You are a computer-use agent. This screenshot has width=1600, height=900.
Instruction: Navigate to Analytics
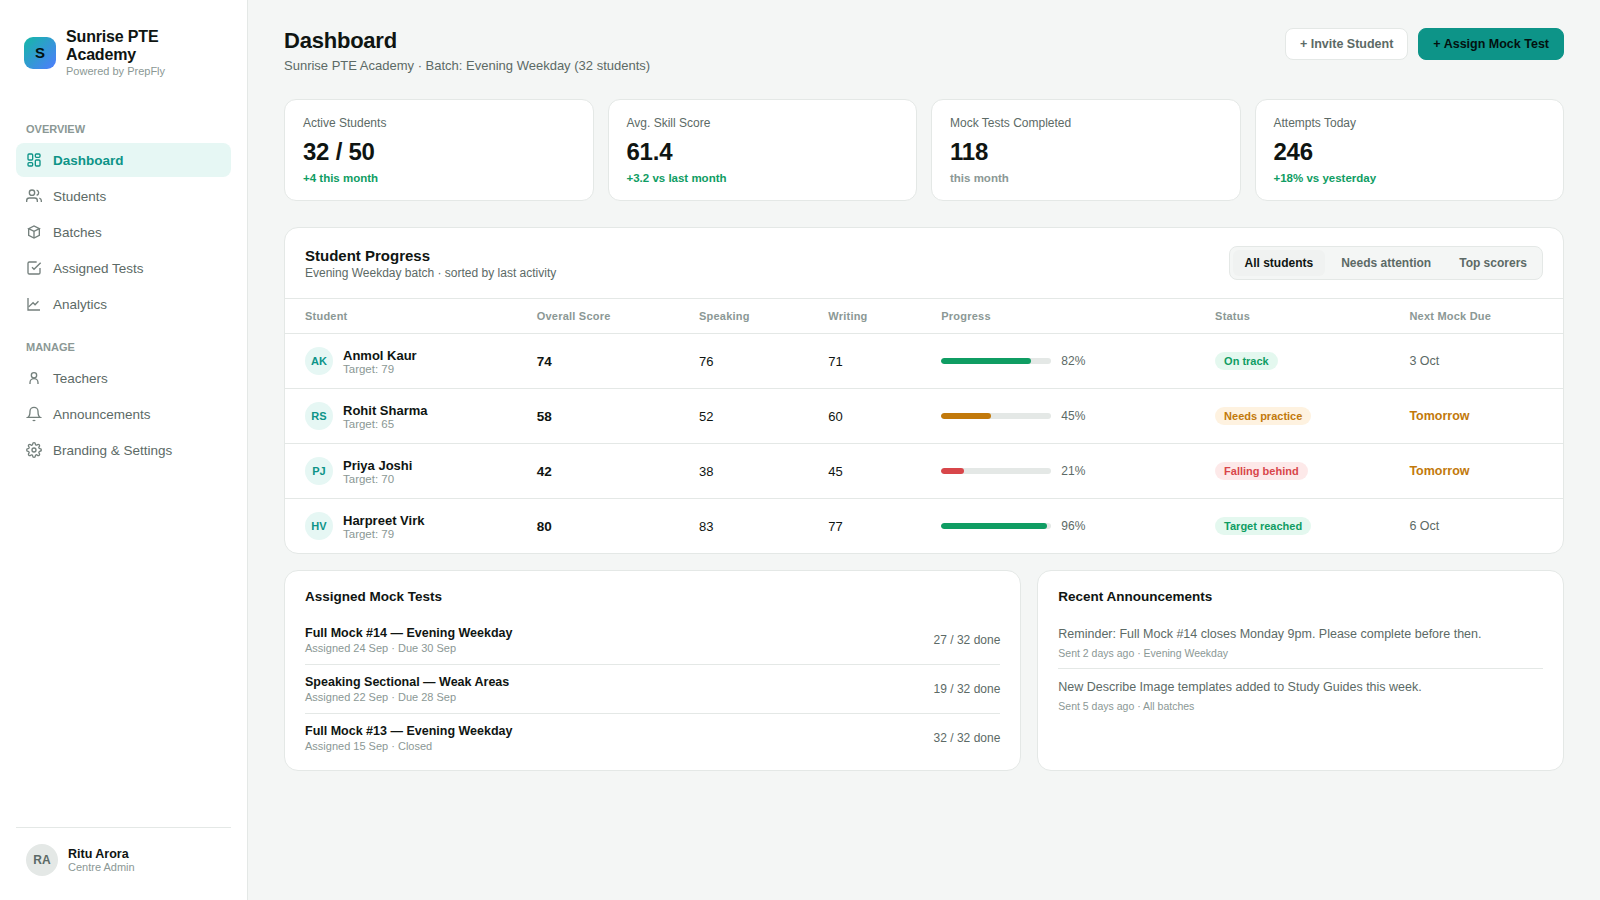coord(123,304)
